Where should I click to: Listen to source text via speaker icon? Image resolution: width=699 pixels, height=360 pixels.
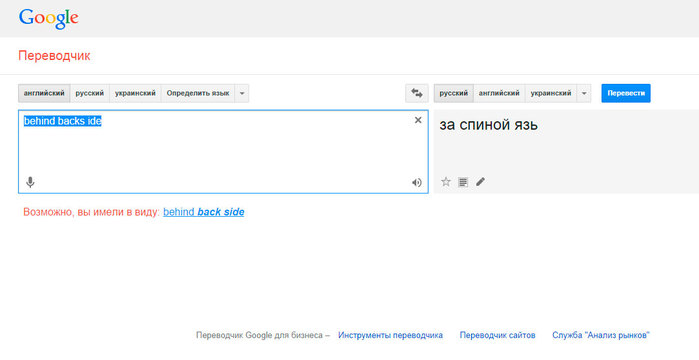[417, 182]
